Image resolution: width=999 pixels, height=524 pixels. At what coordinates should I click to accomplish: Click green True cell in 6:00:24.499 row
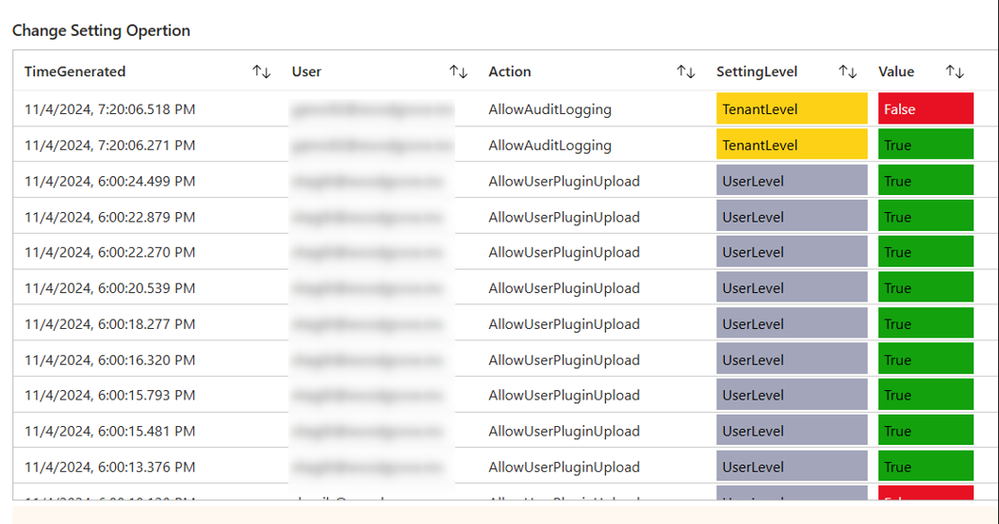coord(926,180)
